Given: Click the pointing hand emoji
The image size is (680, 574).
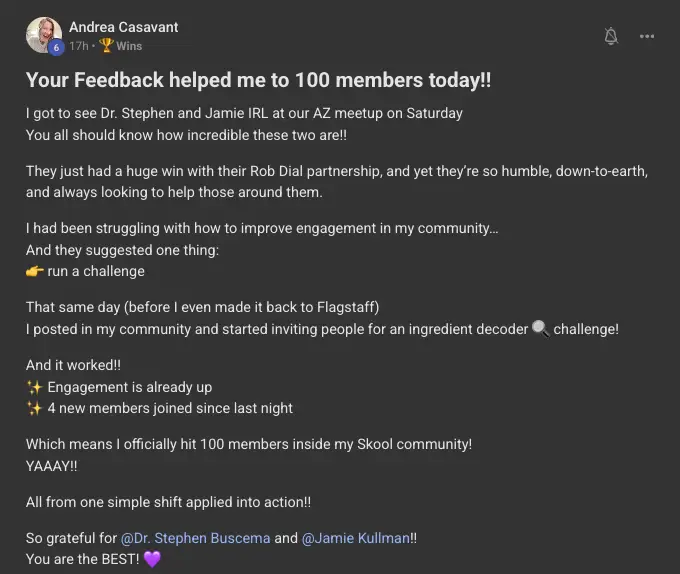Looking at the screenshot, I should tap(34, 271).
